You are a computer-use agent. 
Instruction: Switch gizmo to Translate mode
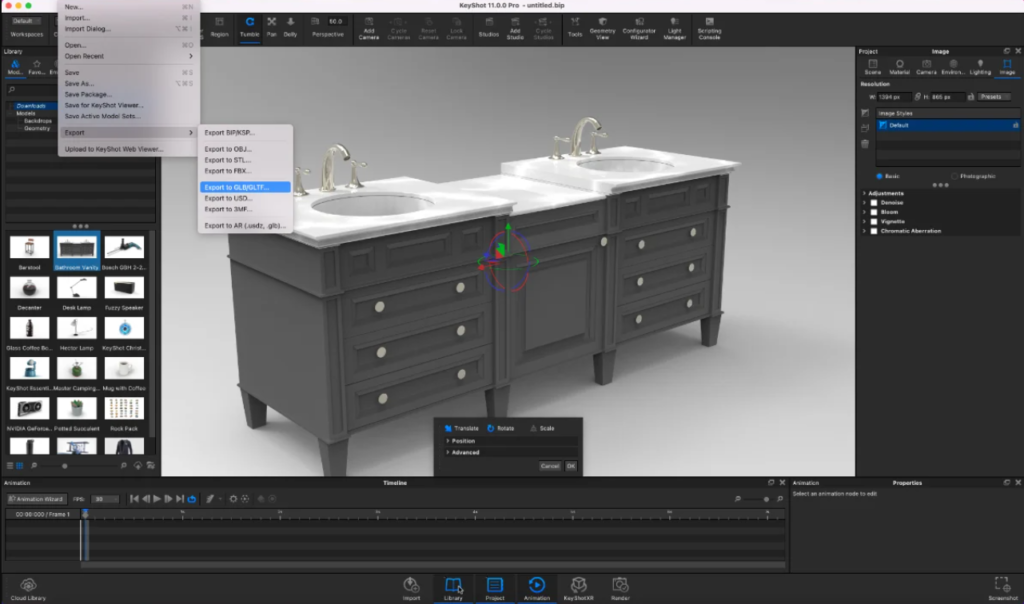tap(461, 428)
